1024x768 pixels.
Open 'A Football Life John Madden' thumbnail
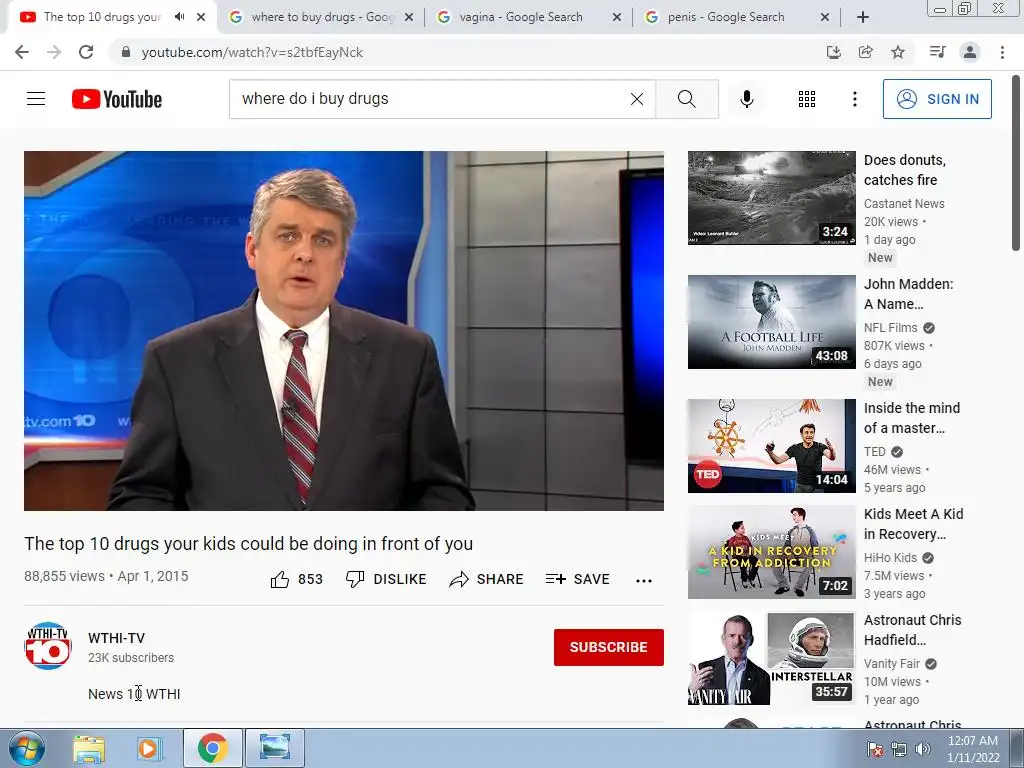point(771,322)
